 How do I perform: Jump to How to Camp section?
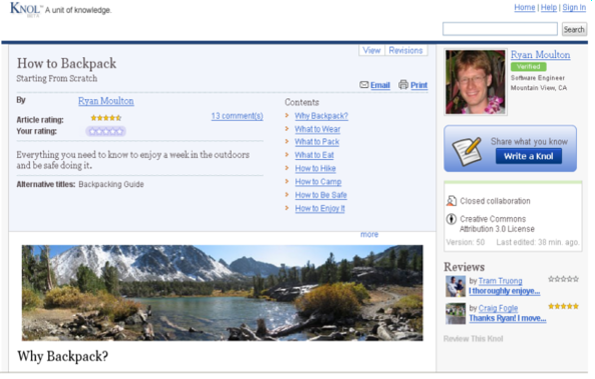[318, 182]
